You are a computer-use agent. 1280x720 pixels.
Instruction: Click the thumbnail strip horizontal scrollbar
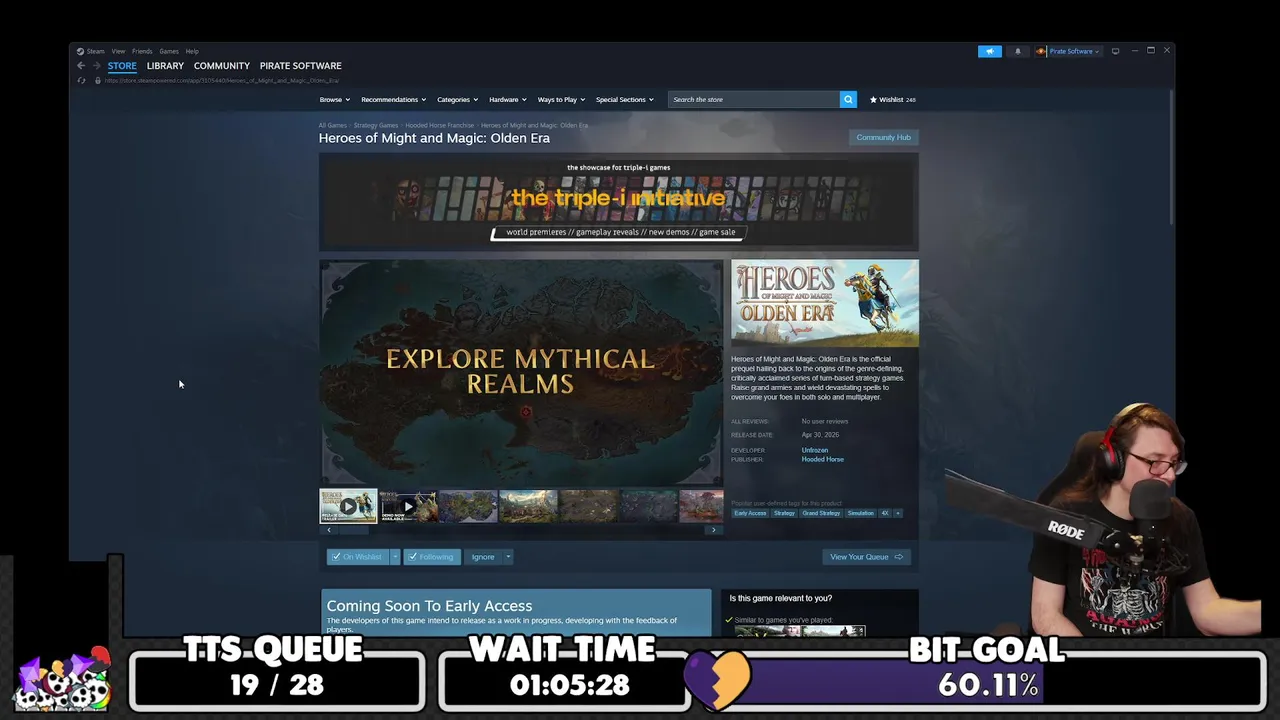click(355, 530)
